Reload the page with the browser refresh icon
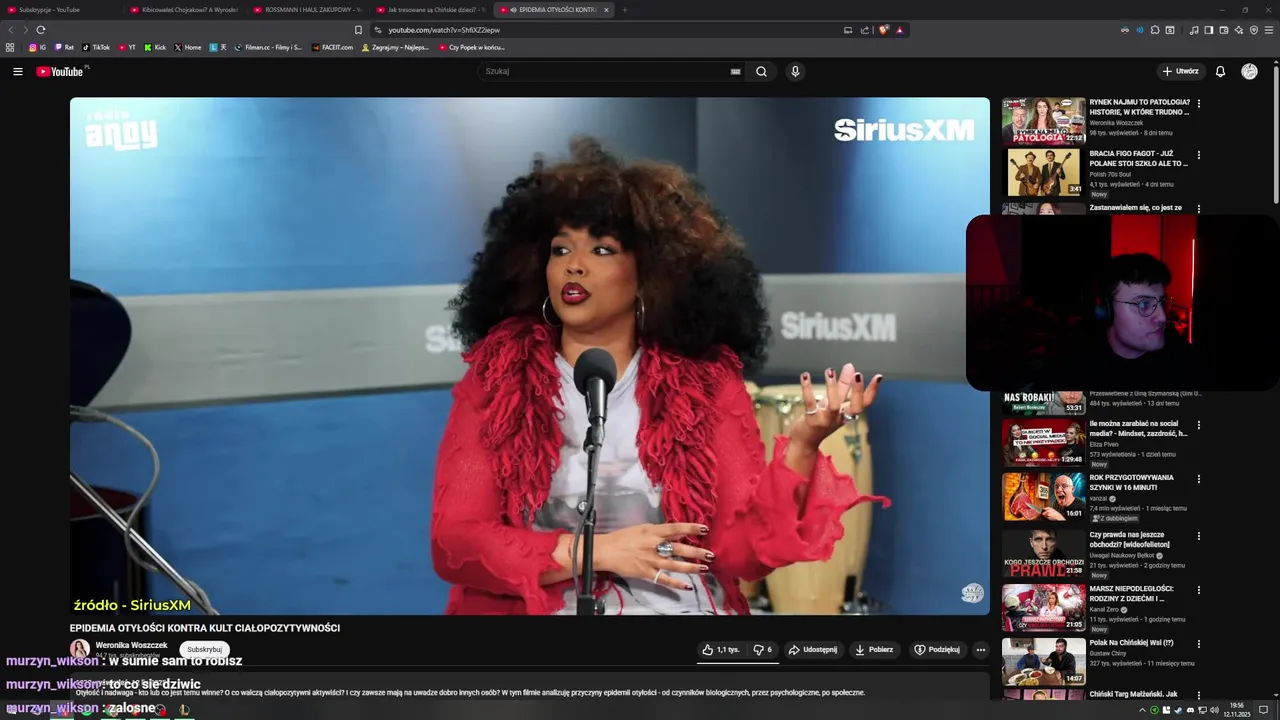The height and width of the screenshot is (720, 1280). (41, 30)
